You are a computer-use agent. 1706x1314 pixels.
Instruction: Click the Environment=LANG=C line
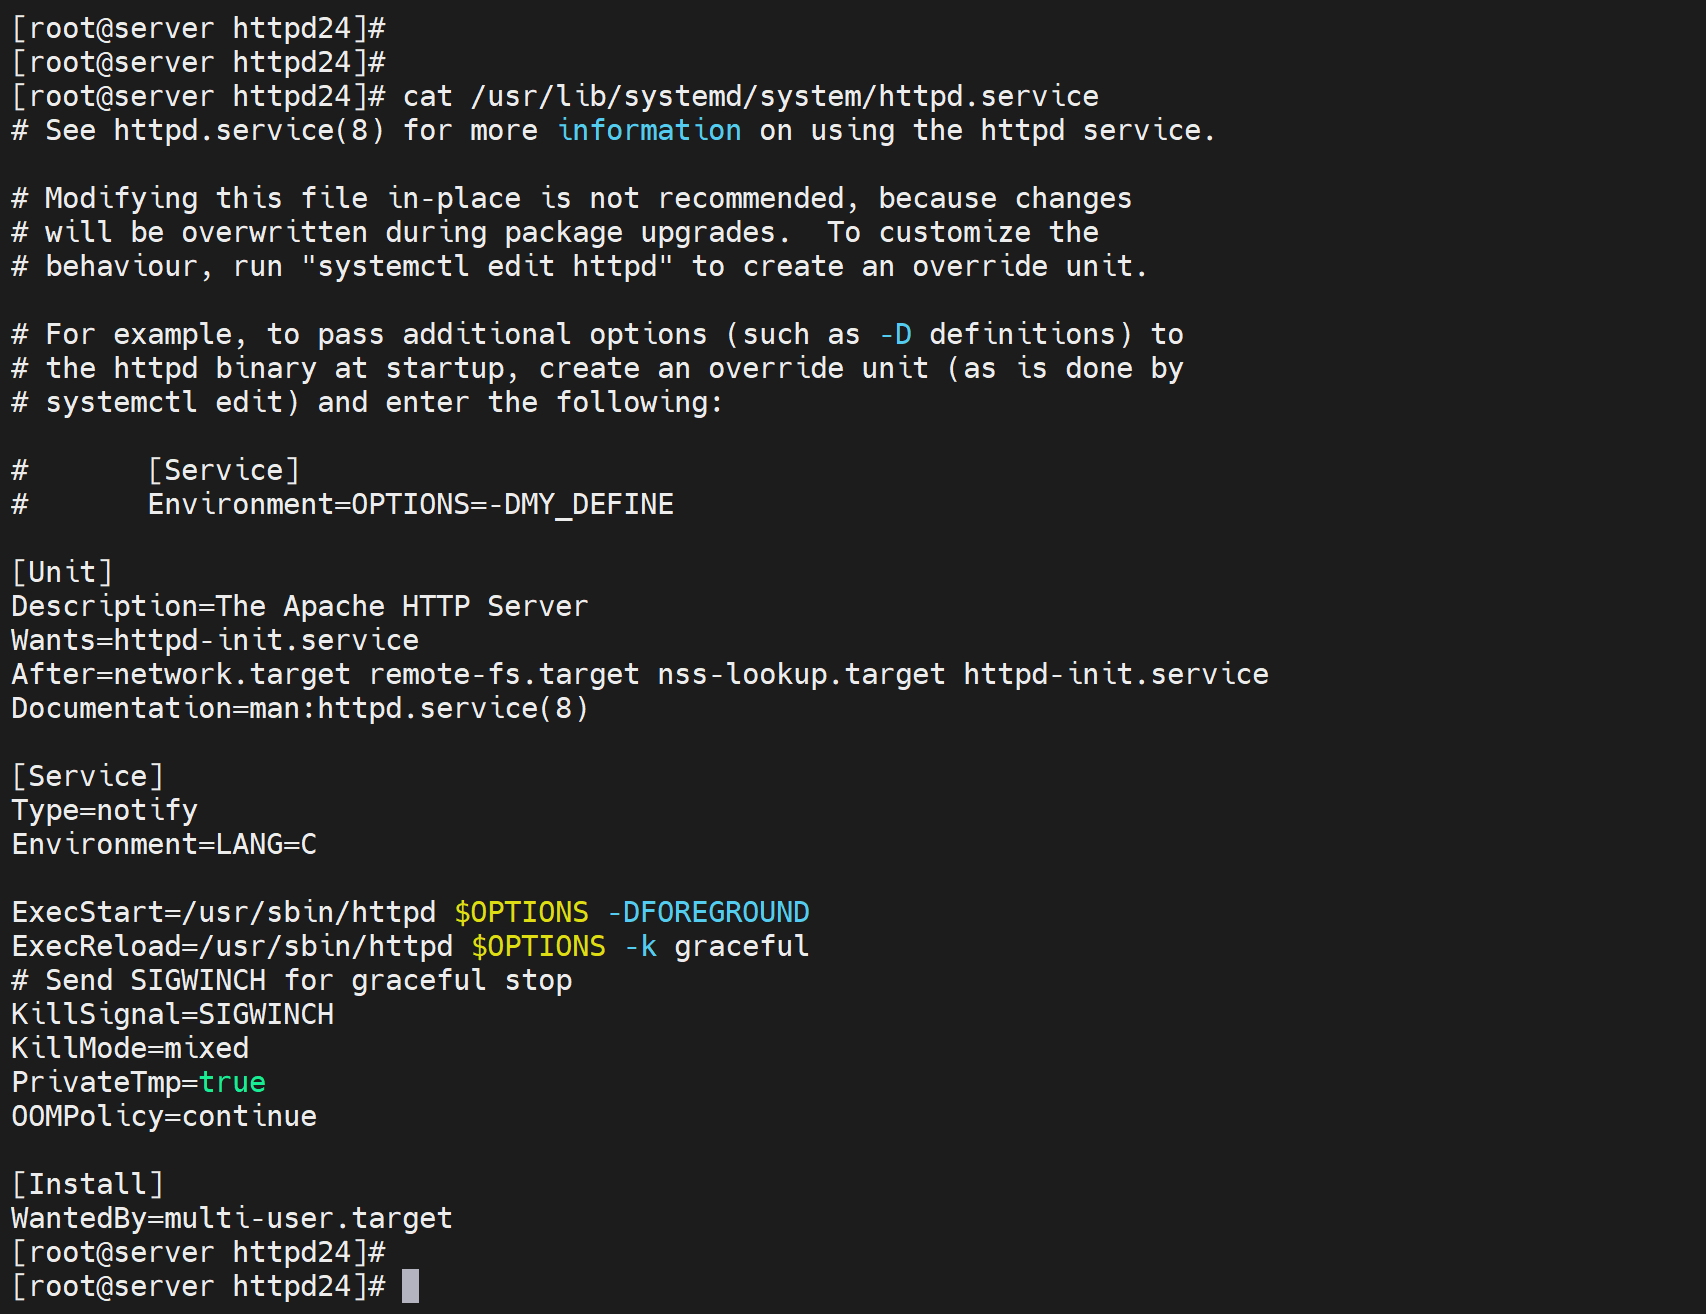point(164,844)
